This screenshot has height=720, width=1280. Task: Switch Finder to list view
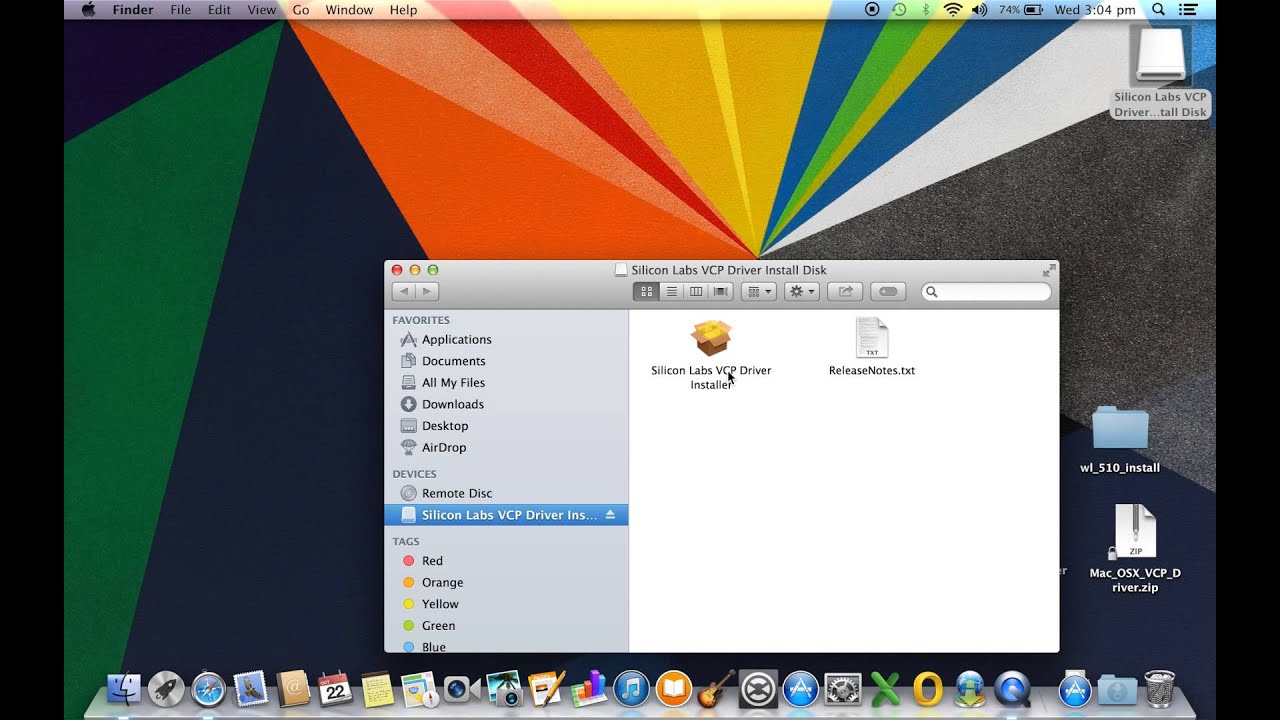click(x=672, y=291)
